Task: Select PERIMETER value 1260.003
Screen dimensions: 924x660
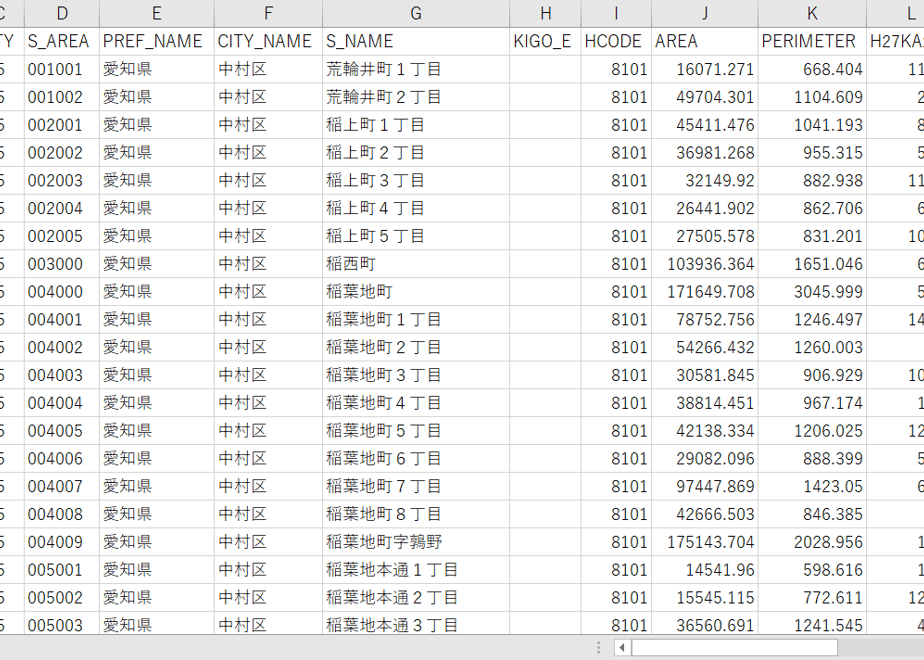Action: 812,347
